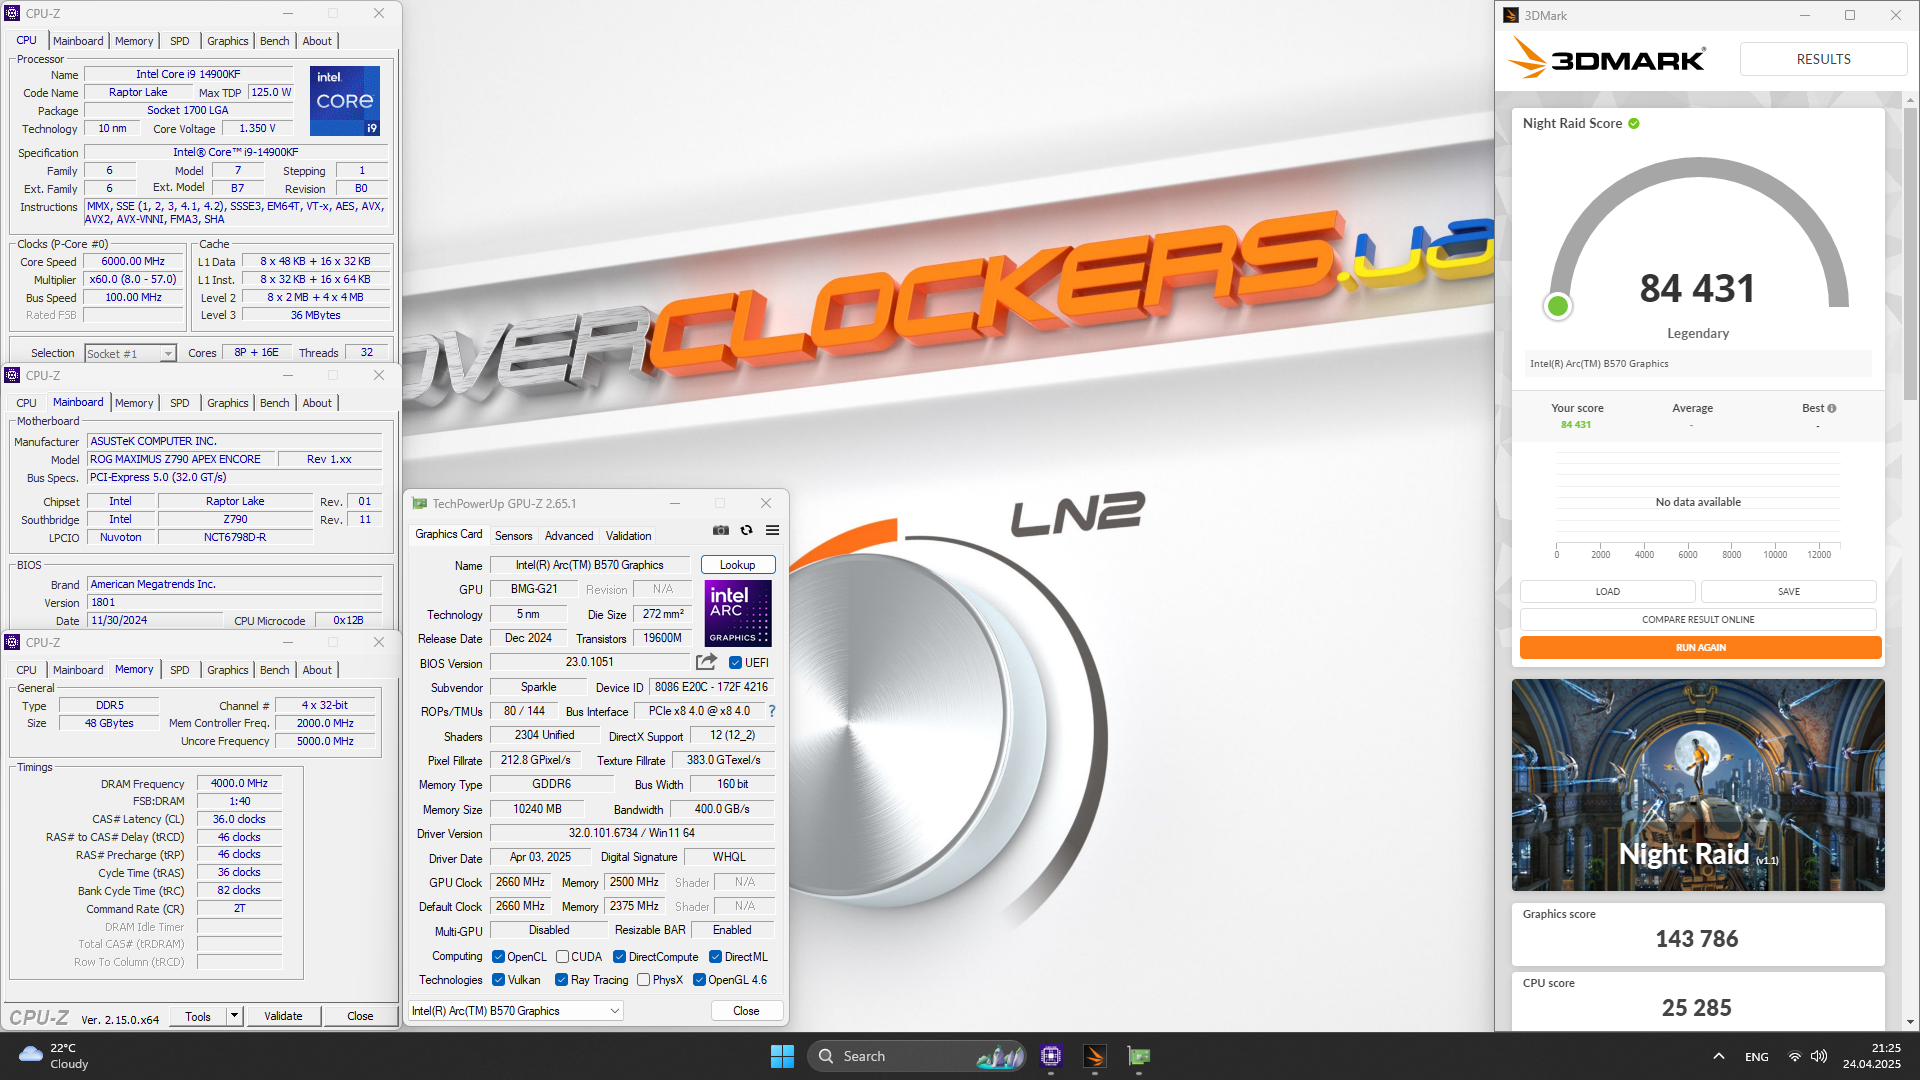
Task: Click the SAVE button in 3DMark
Action: (x=1789, y=592)
